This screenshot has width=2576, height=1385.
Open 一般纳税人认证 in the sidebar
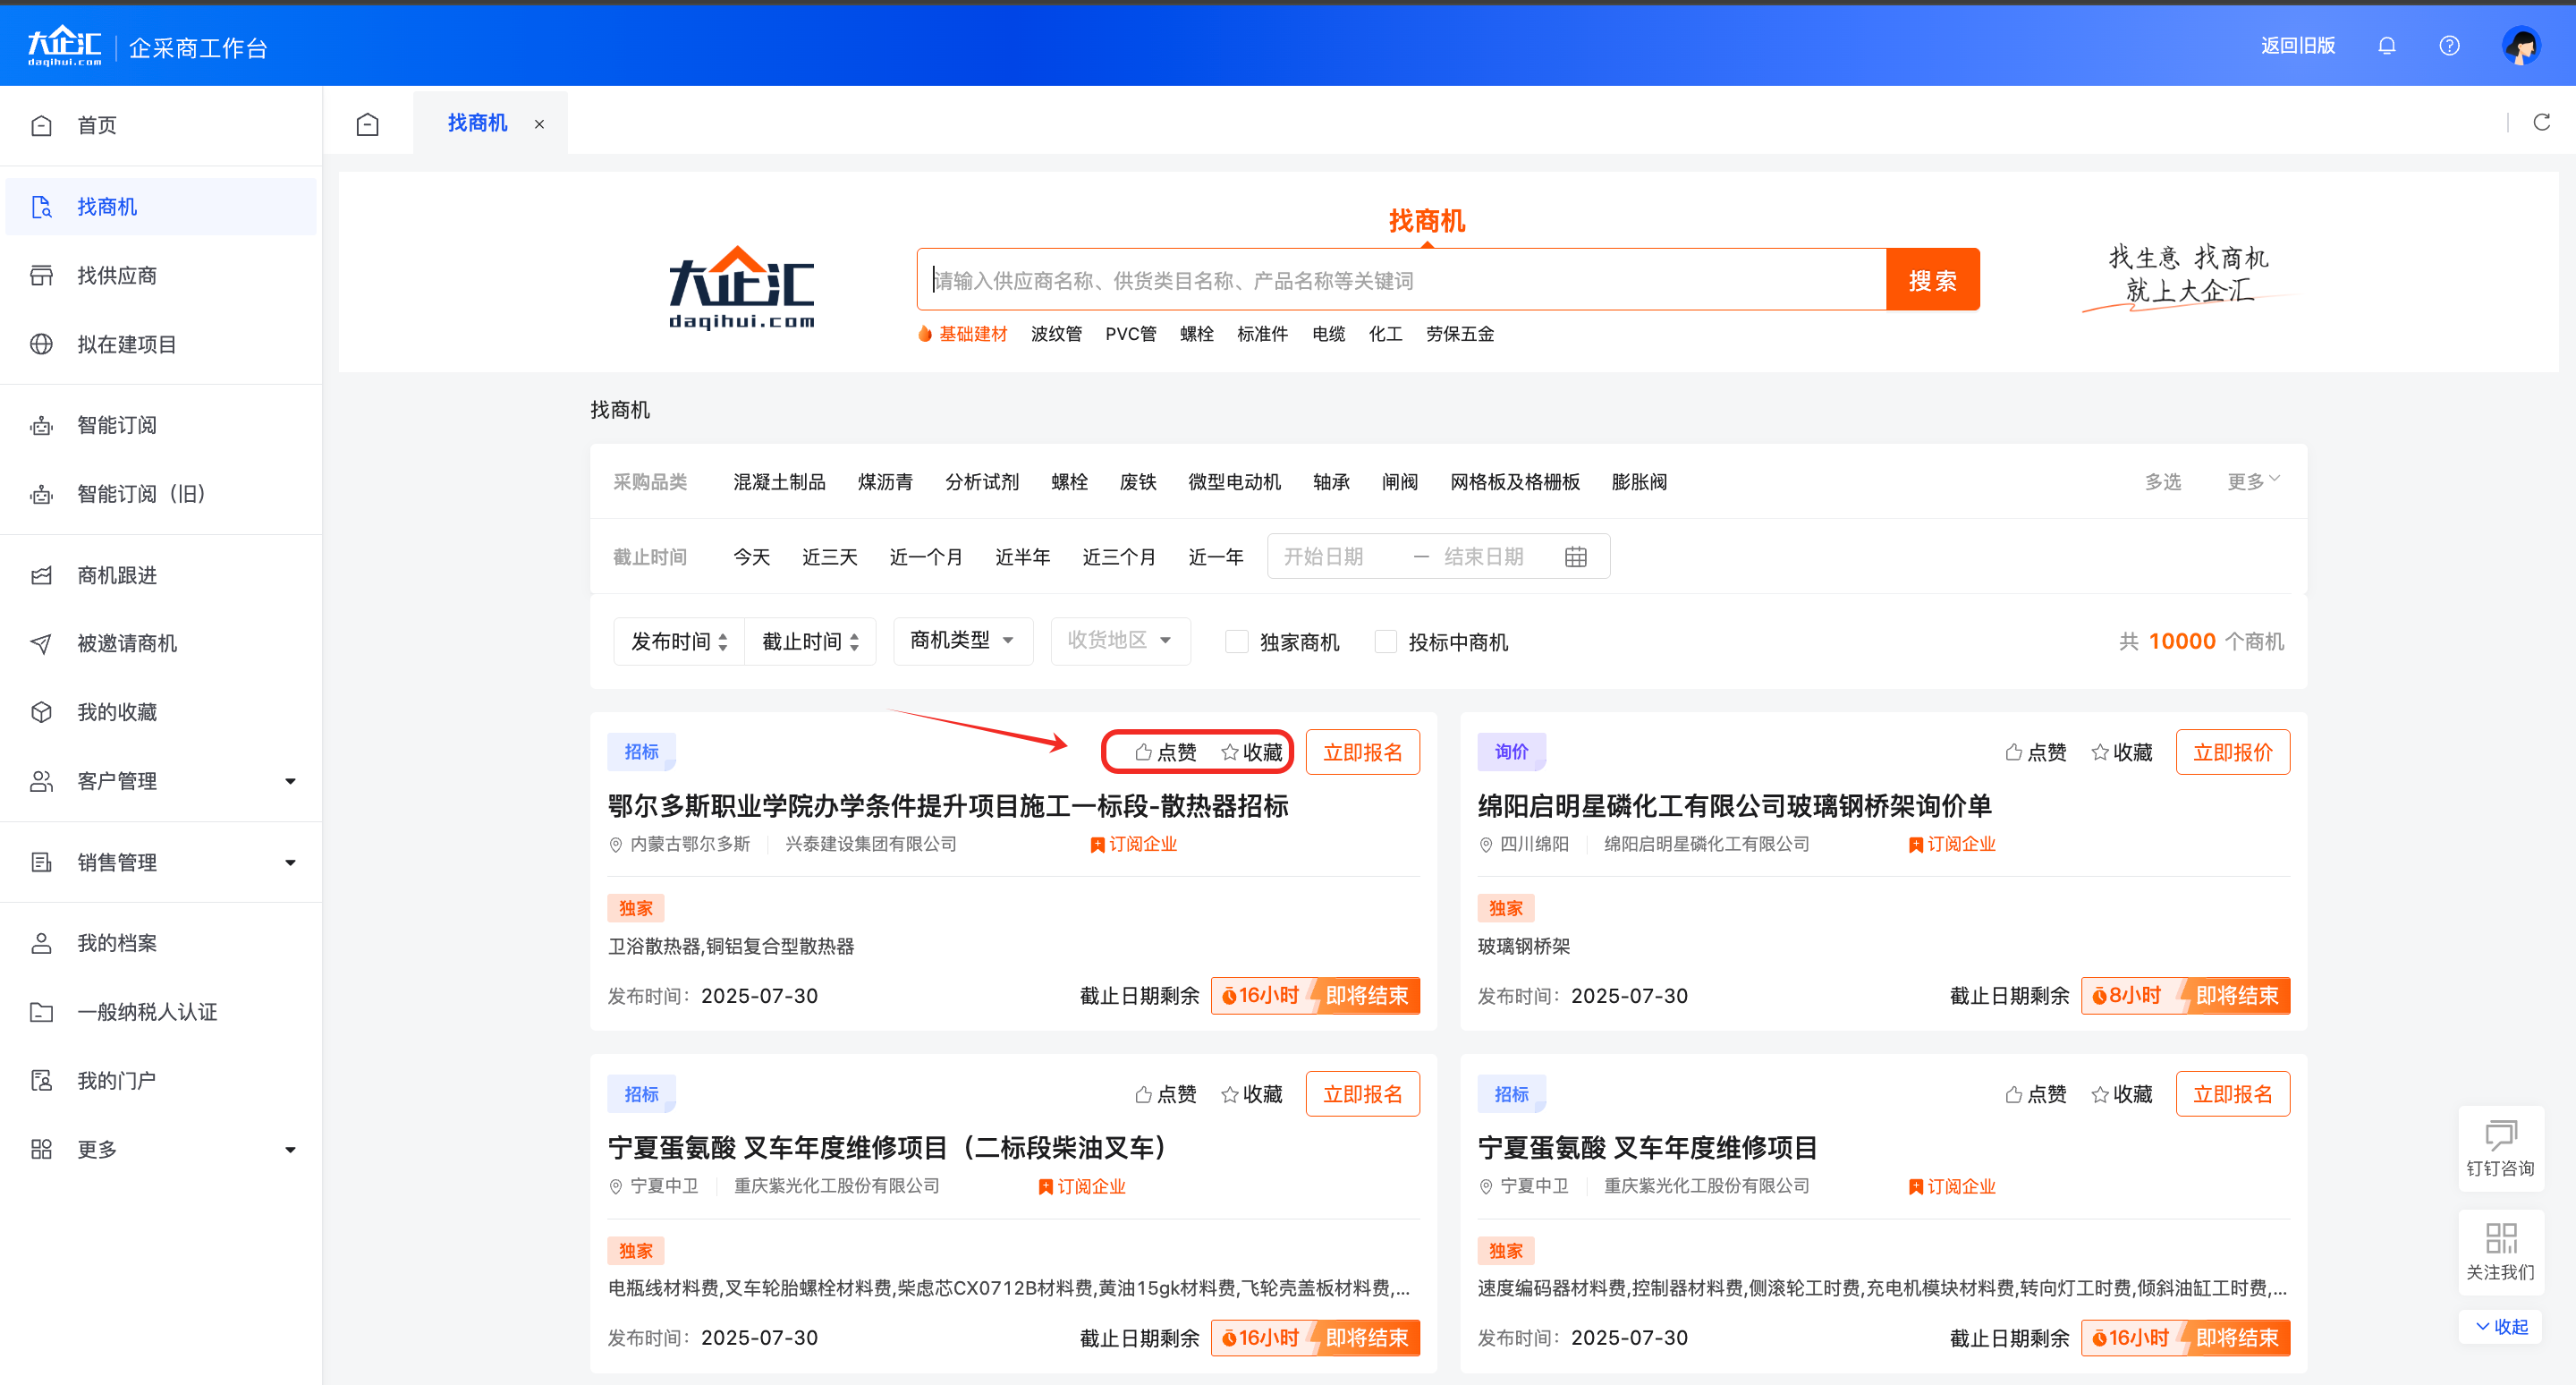tap(161, 1012)
